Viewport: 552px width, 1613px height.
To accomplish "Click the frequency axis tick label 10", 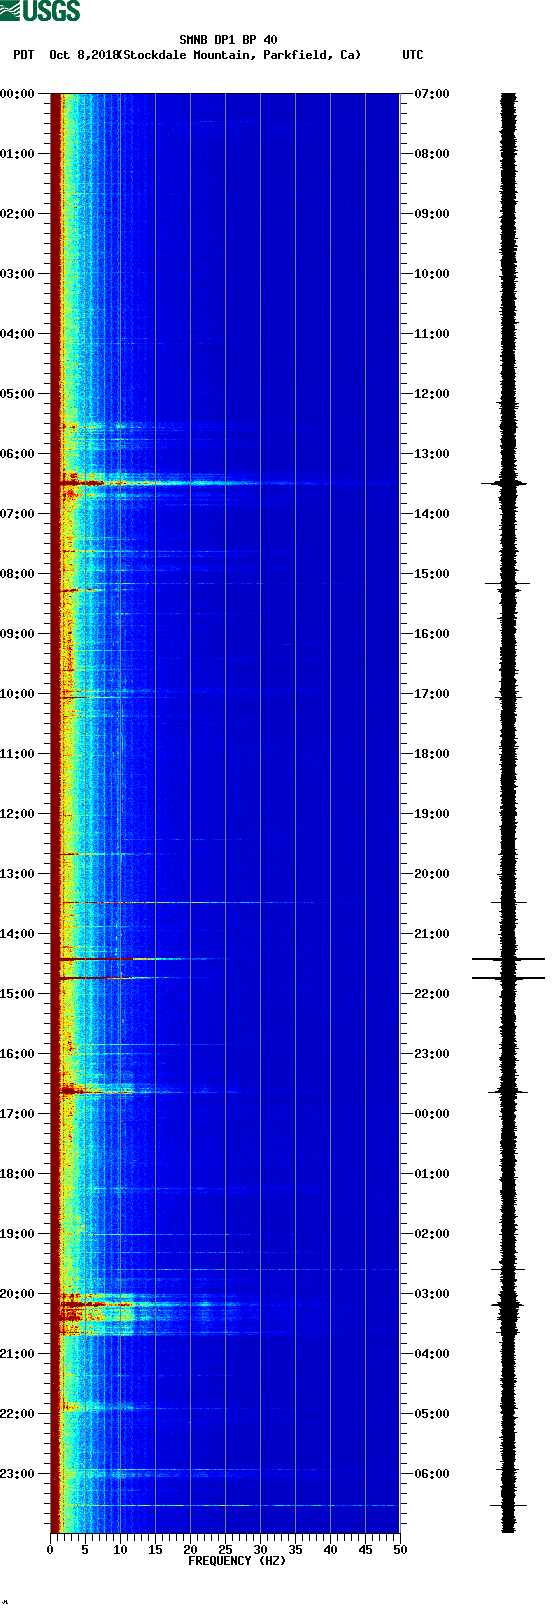I will (120, 1550).
